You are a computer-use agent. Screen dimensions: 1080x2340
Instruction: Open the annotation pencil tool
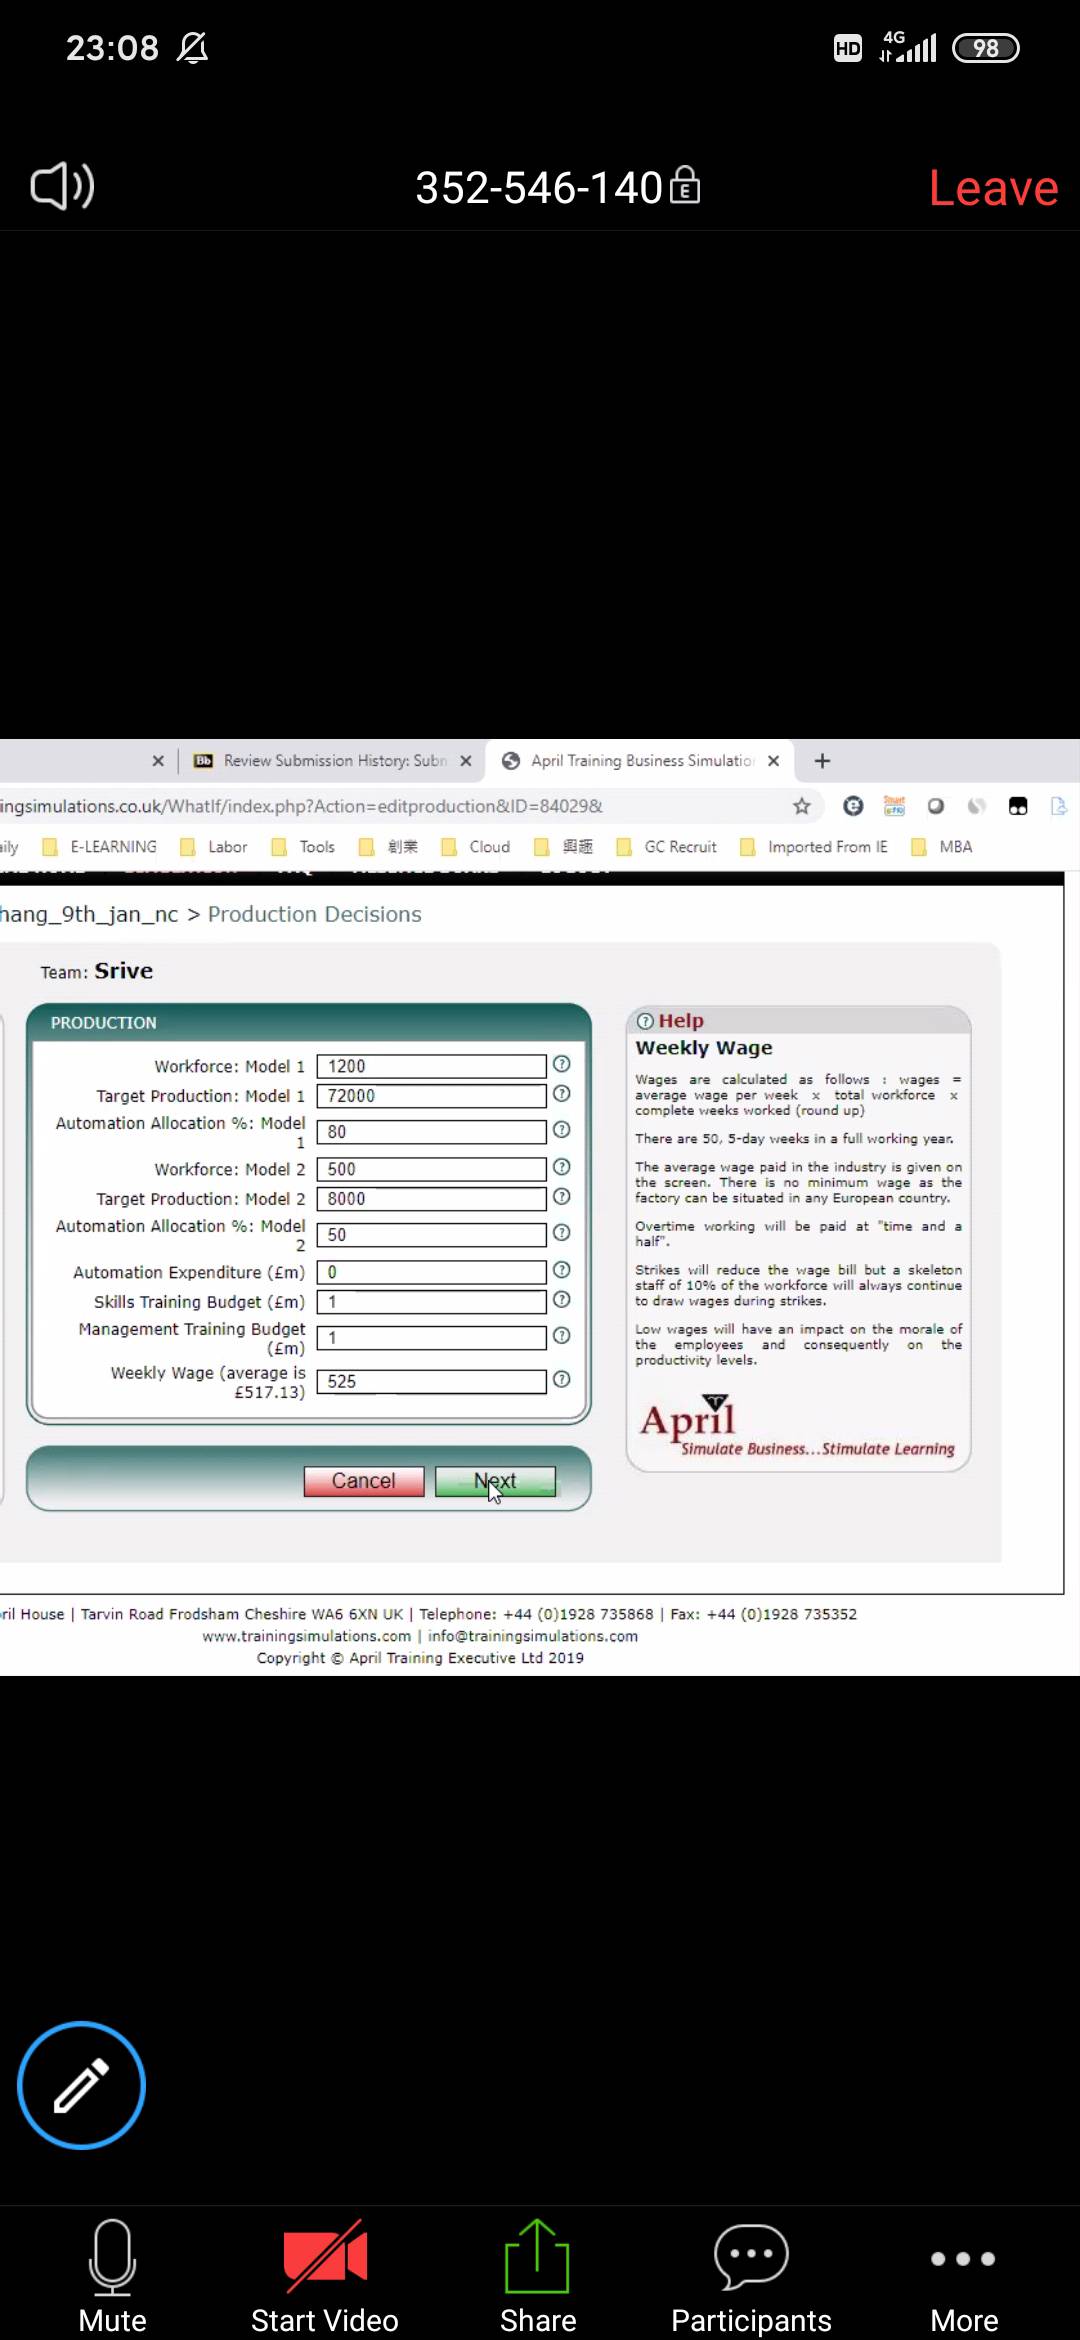[x=81, y=2085]
